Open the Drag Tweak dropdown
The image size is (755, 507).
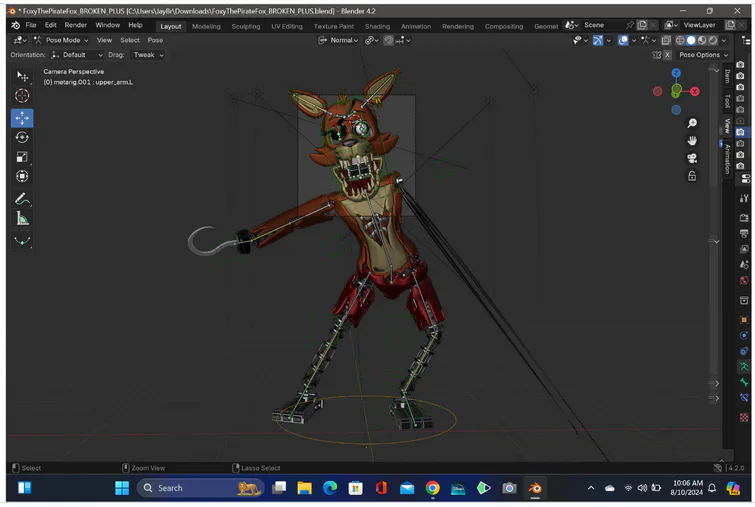pos(148,55)
